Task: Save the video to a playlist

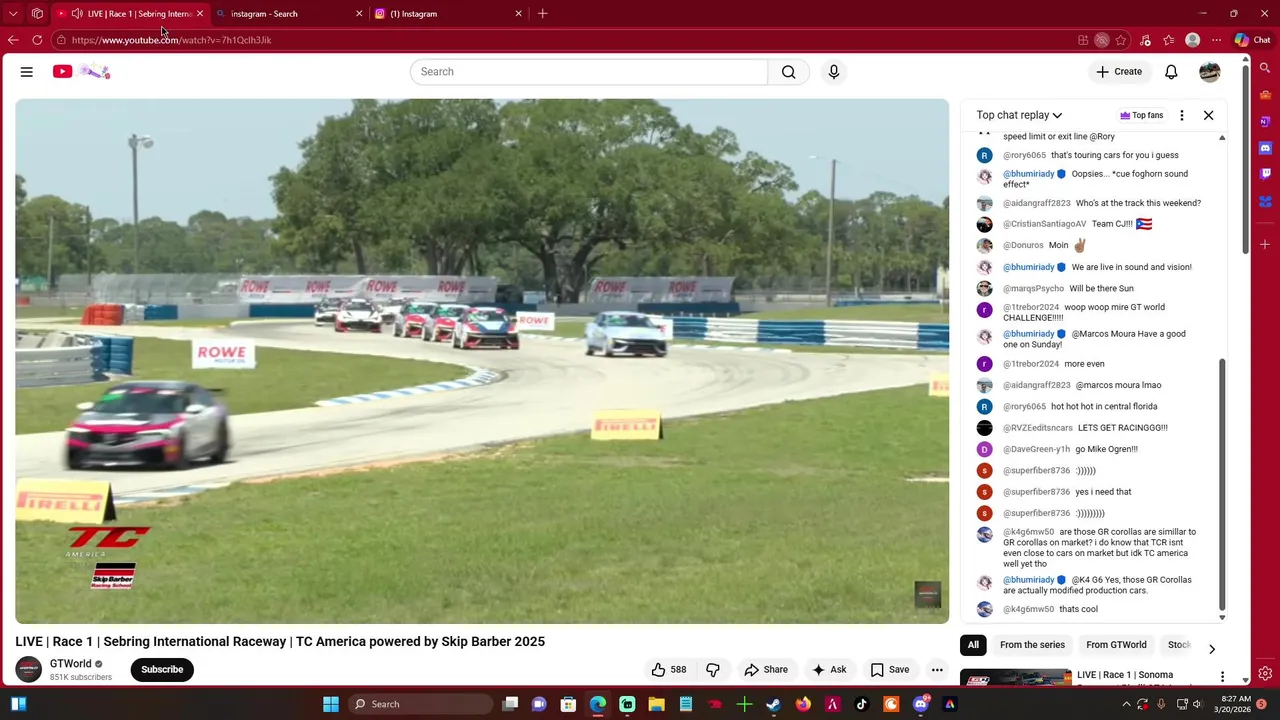Action: coord(889,670)
